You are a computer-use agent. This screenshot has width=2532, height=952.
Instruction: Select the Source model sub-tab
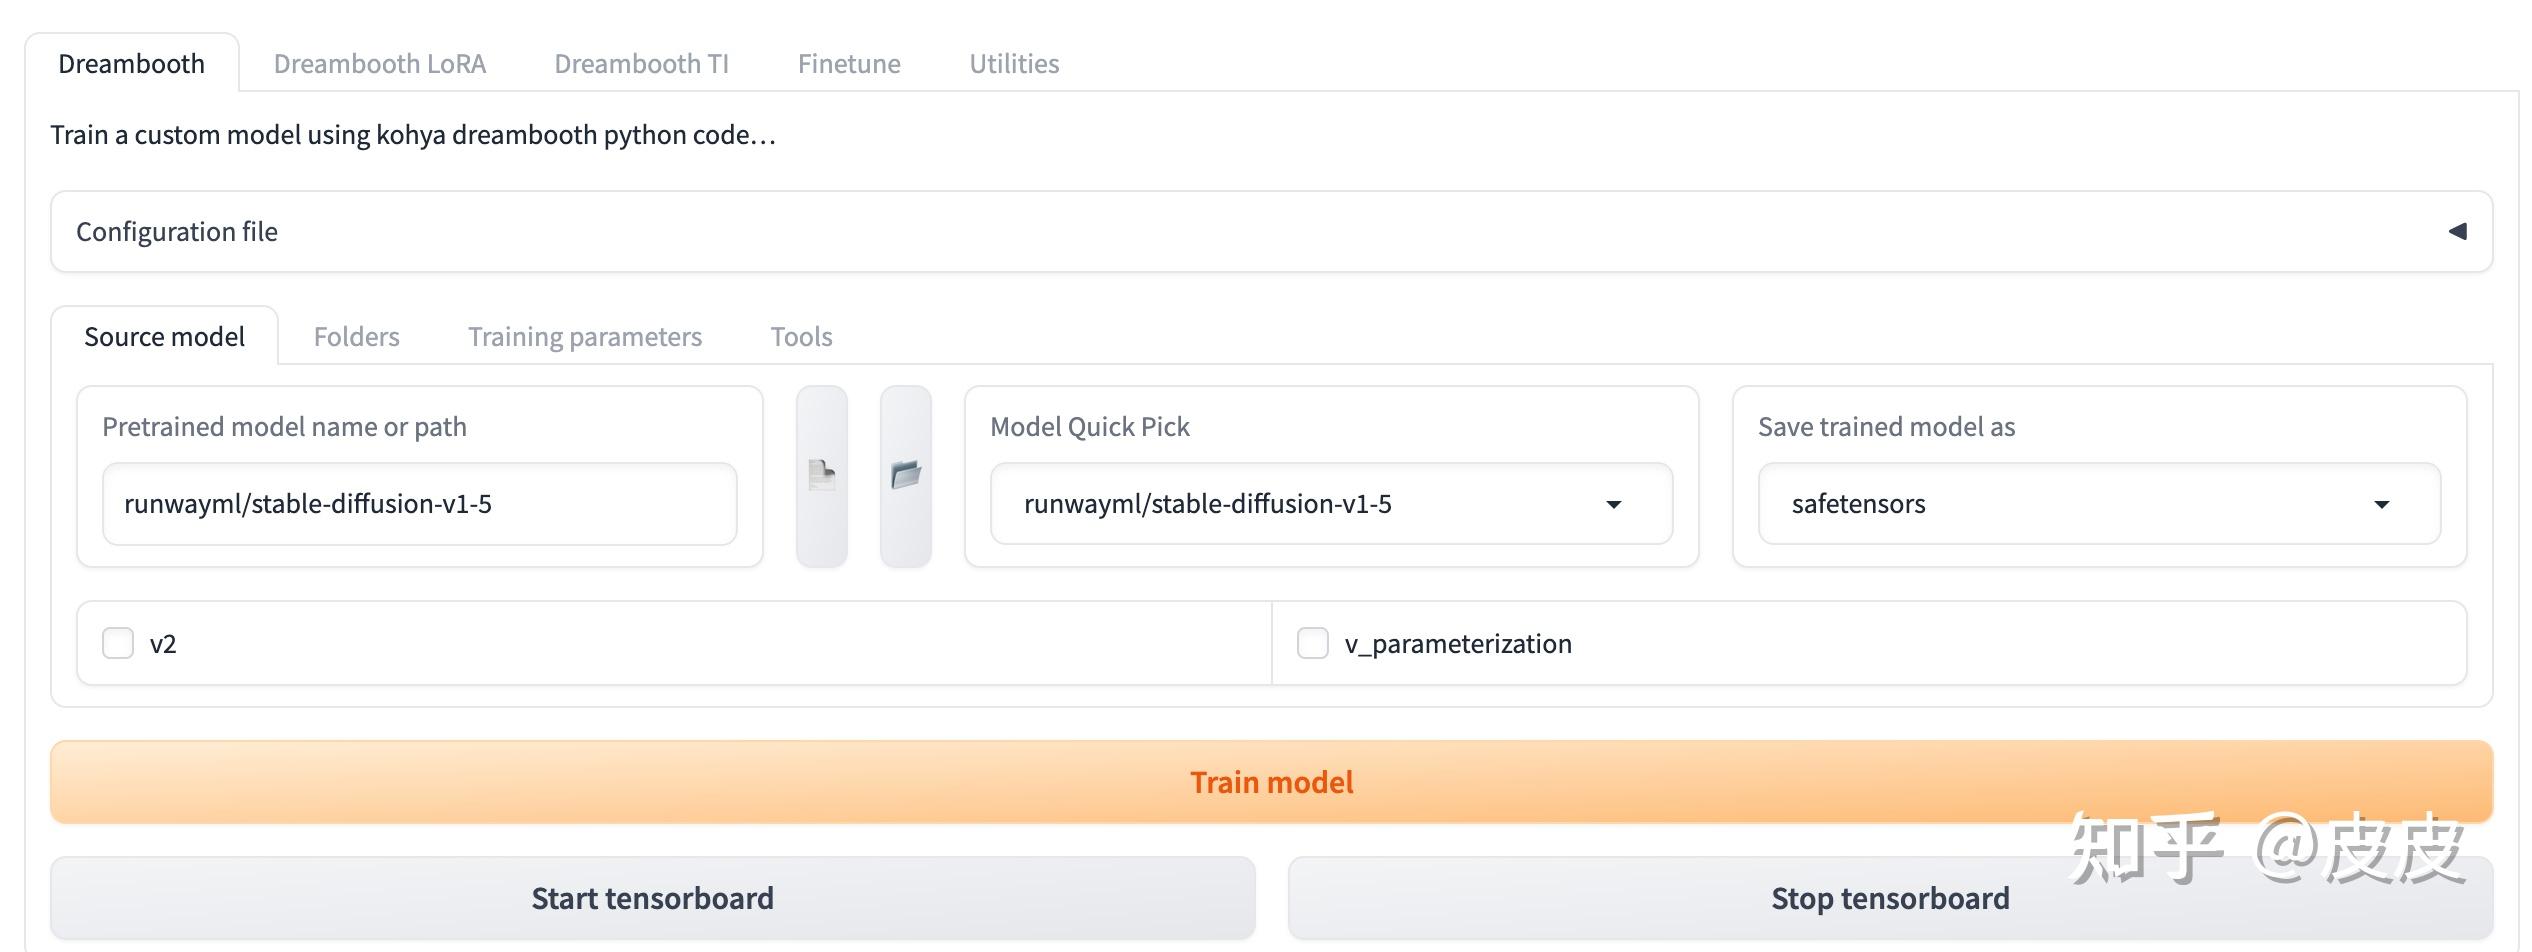click(x=164, y=337)
